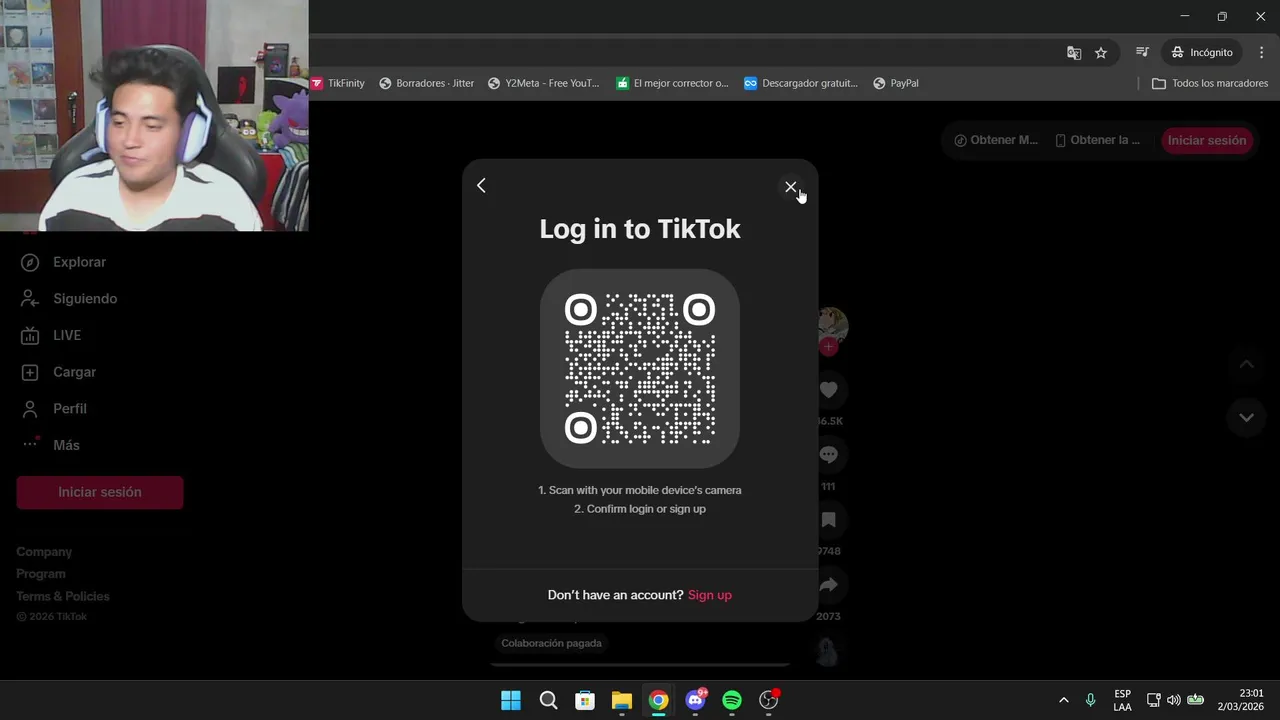The image size is (1280, 720).
Task: Follow the creator with the plus badge
Action: point(828,347)
